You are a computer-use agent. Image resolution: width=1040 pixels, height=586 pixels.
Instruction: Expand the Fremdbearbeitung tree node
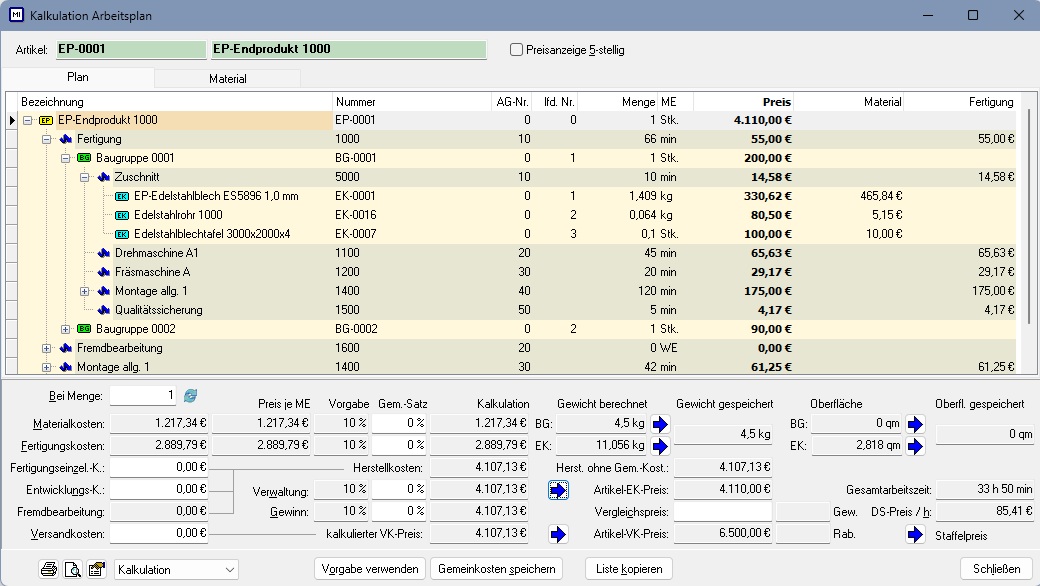pyautogui.click(x=47, y=348)
